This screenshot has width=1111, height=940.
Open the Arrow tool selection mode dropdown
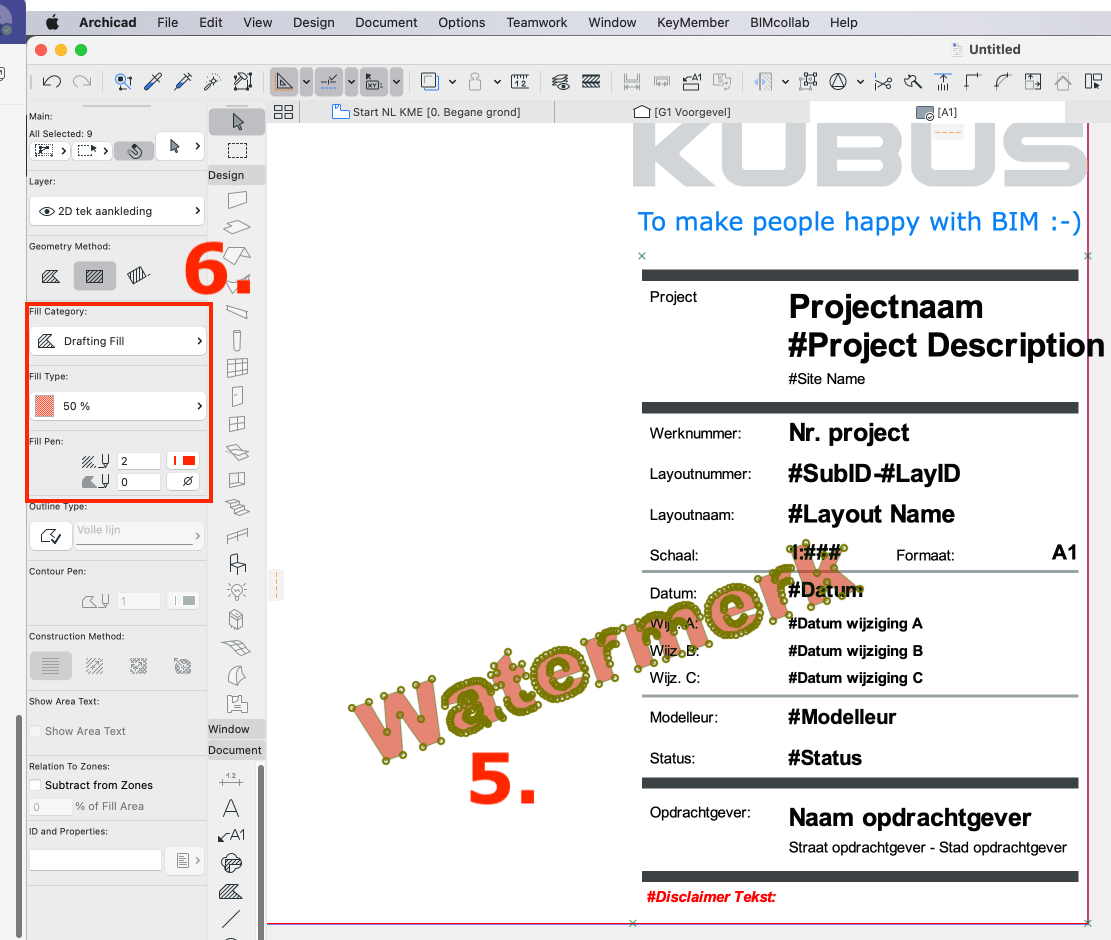[181, 147]
